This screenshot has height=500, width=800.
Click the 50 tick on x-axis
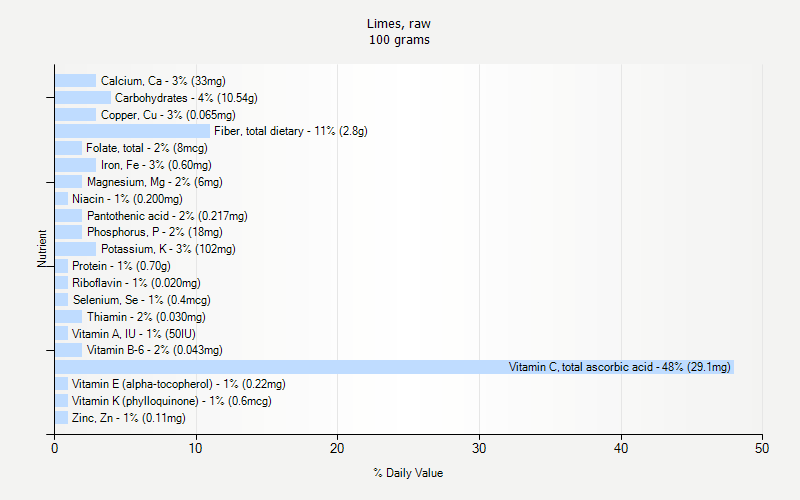click(x=763, y=449)
